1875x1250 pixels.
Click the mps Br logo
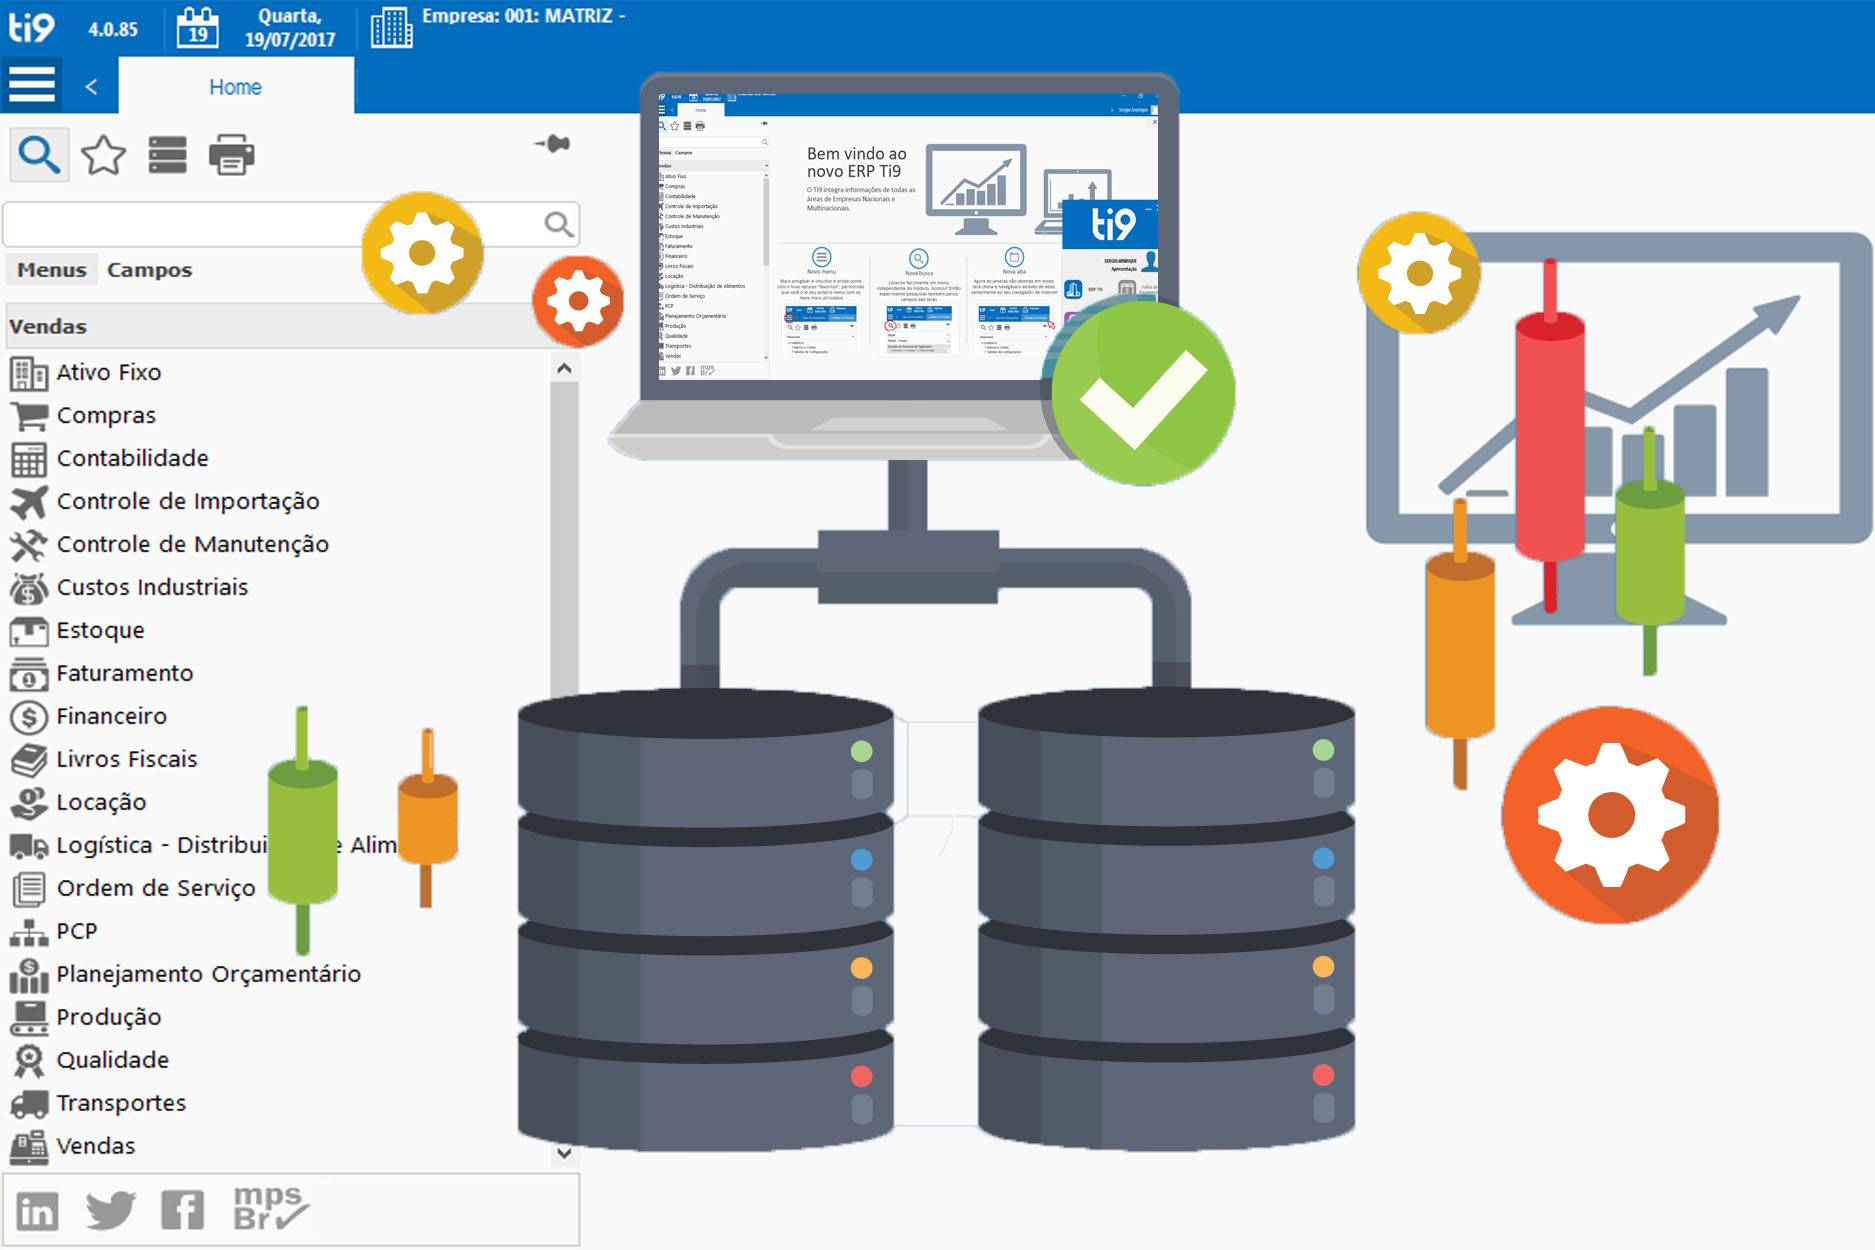tap(270, 1209)
